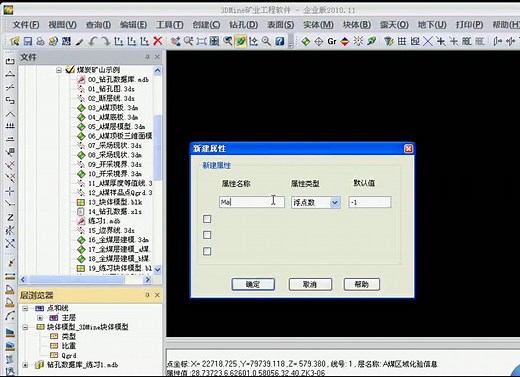This screenshot has height=377, width=520.
Task: Expand the 主层 layer node
Action: click(40, 318)
